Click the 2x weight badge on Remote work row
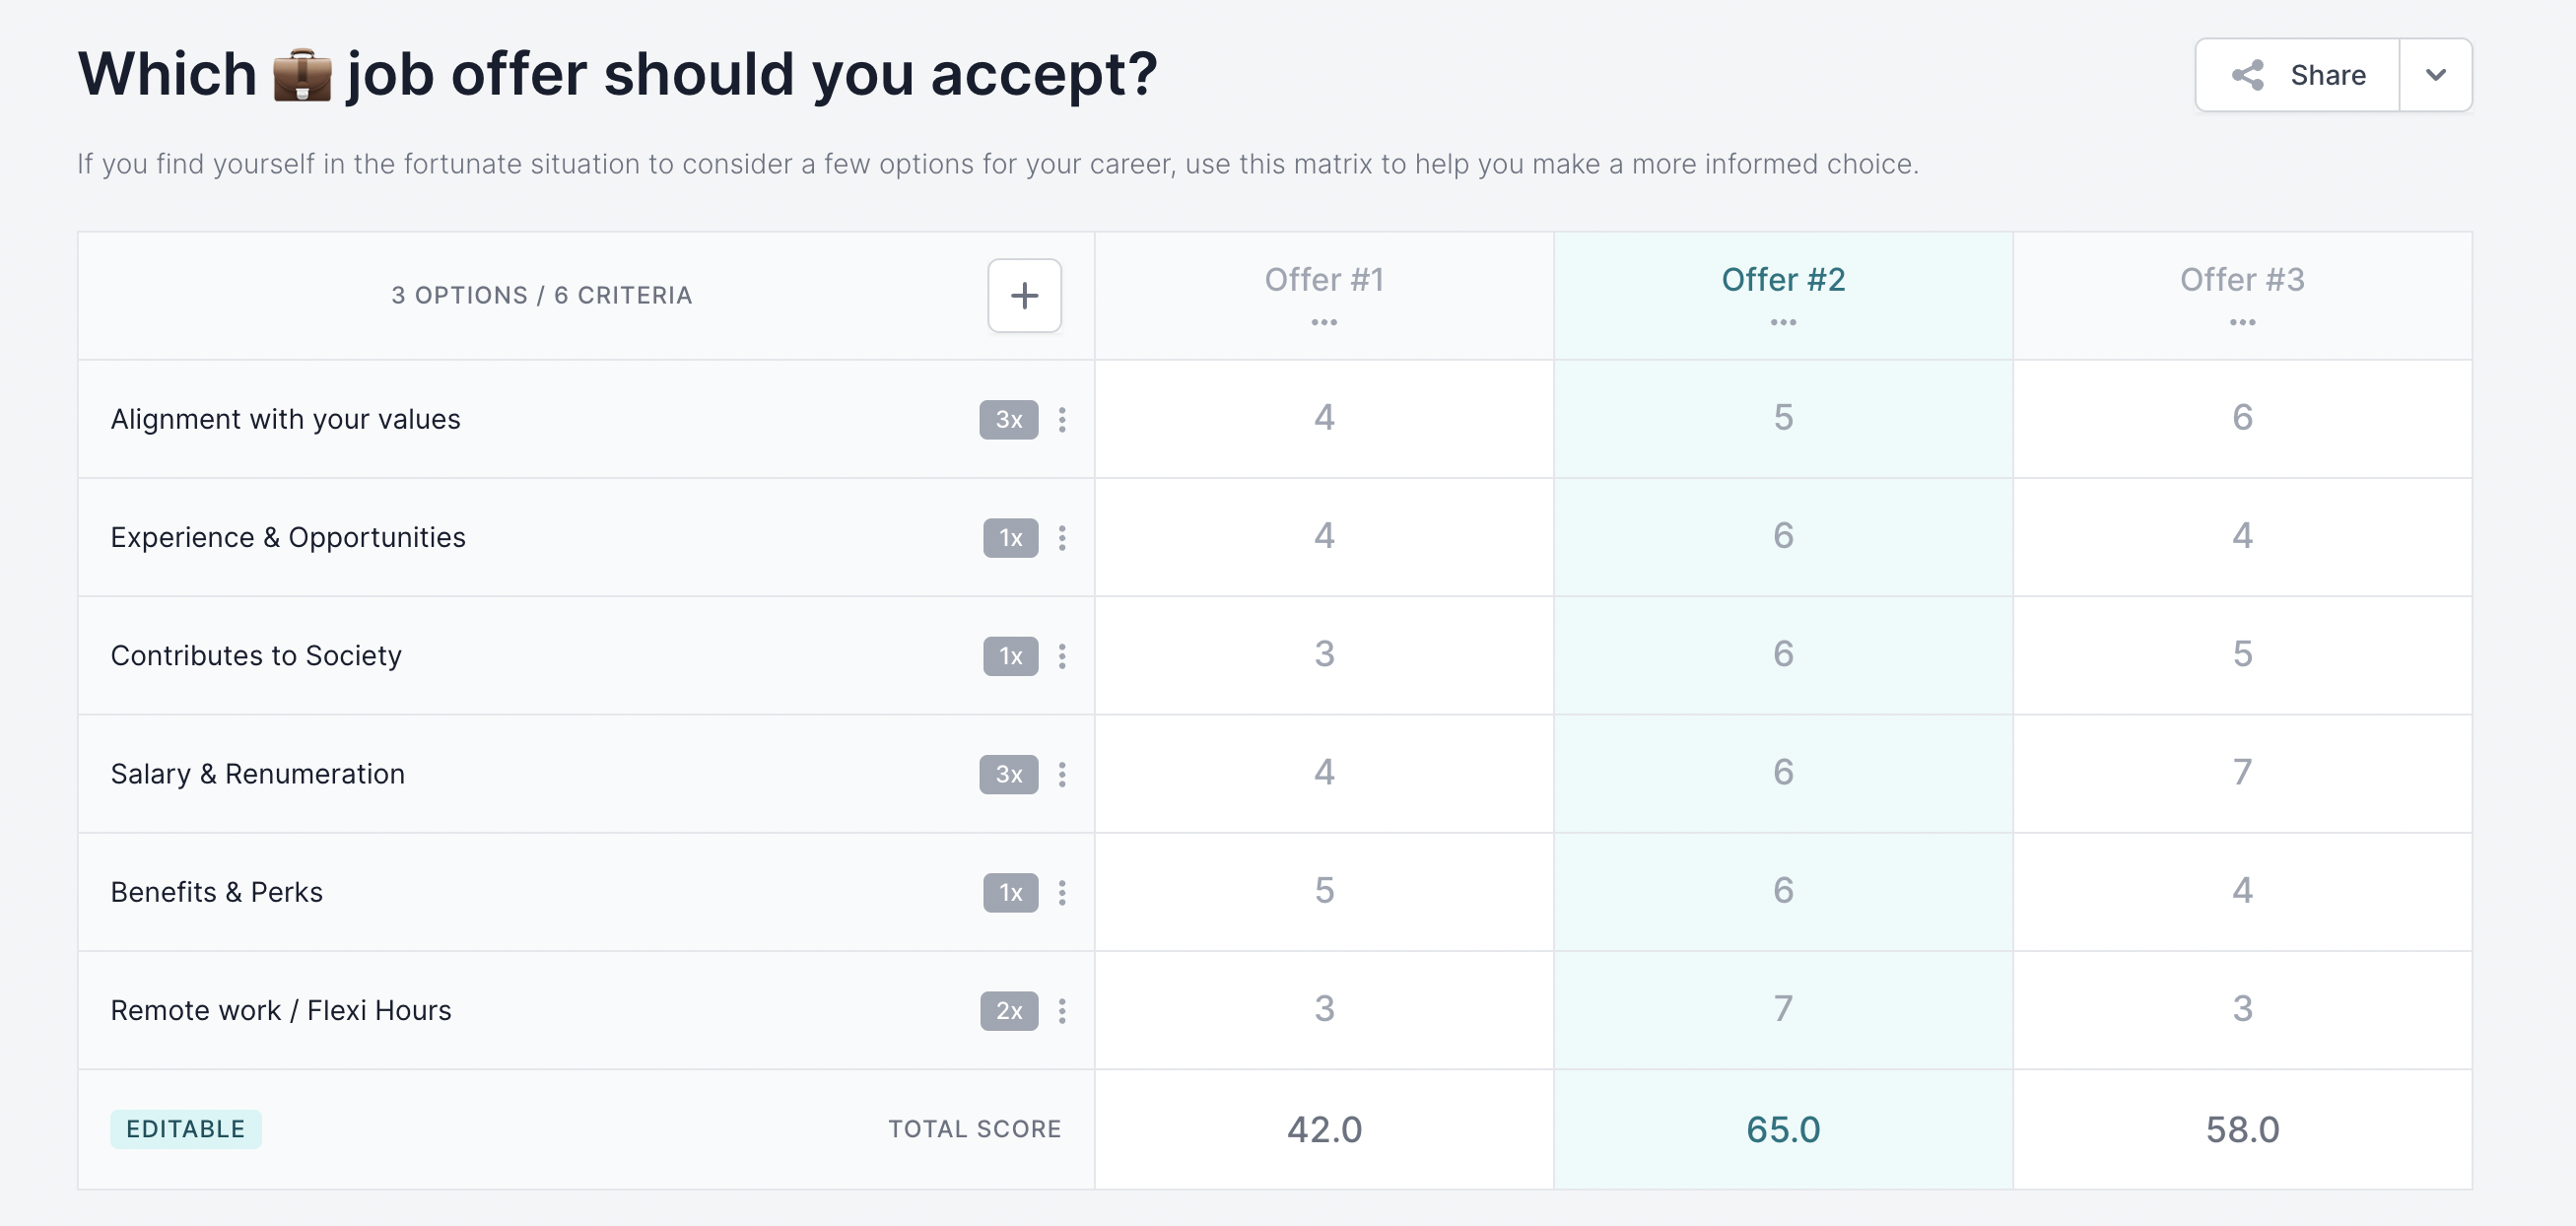Image resolution: width=2576 pixels, height=1226 pixels. coord(1009,1010)
